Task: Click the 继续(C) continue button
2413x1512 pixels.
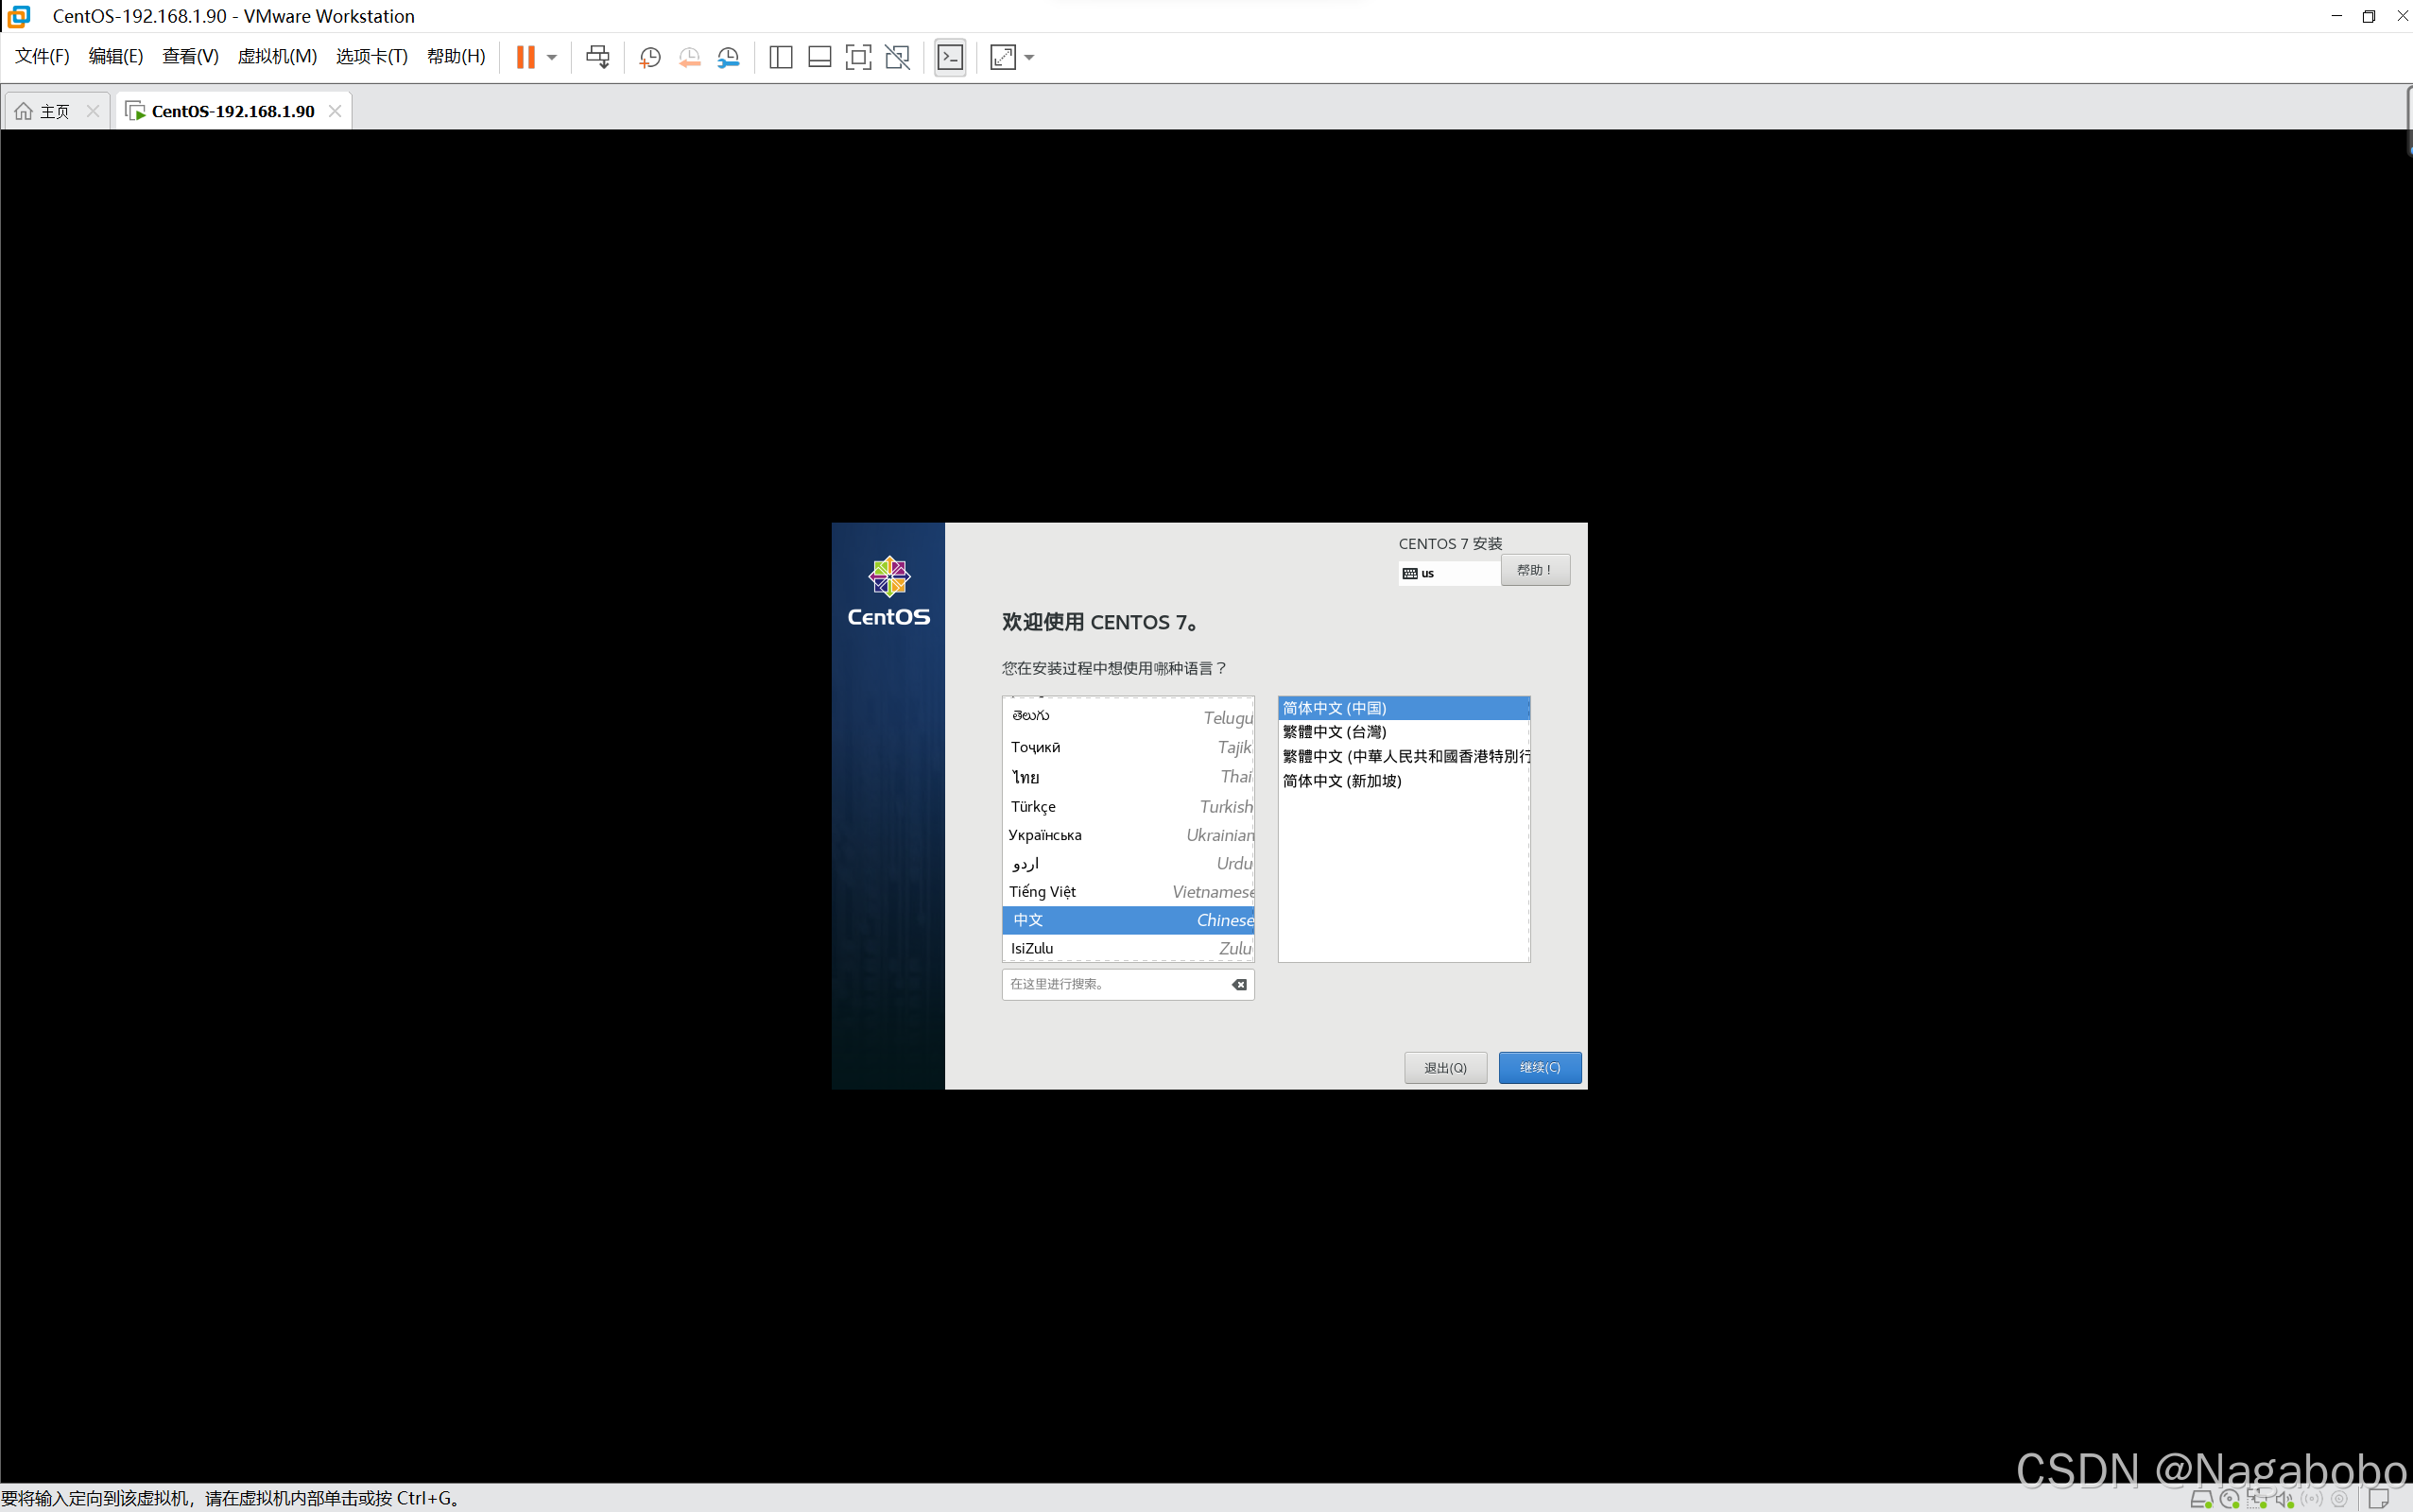Action: 1539,1067
